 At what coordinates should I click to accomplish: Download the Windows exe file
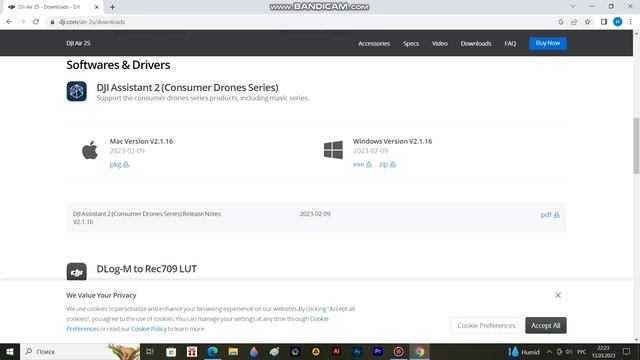pyautogui.click(x=362, y=164)
